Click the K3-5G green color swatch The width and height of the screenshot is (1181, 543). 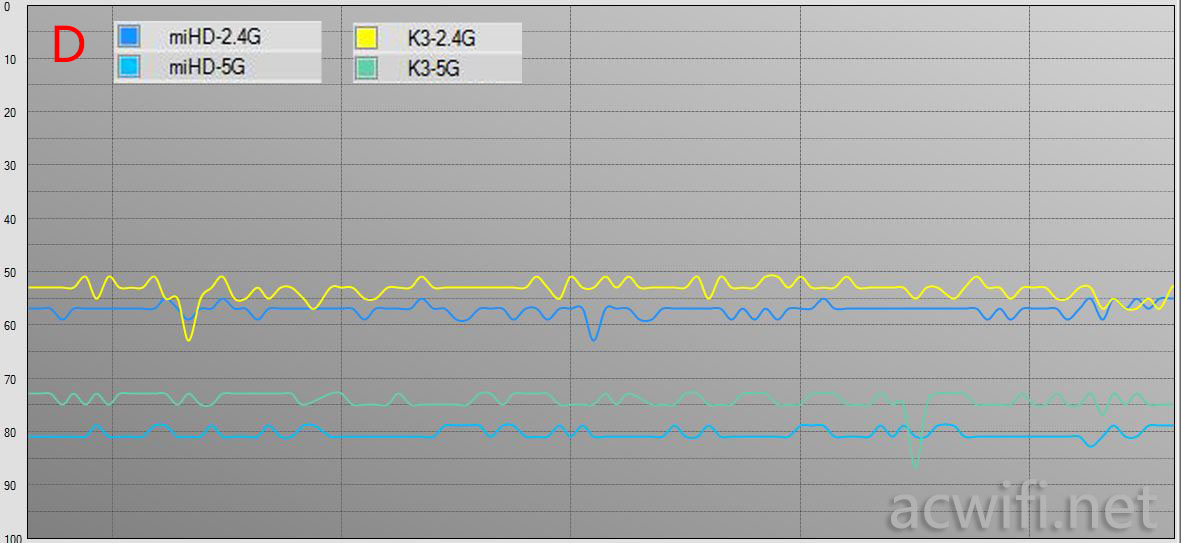[x=367, y=68]
